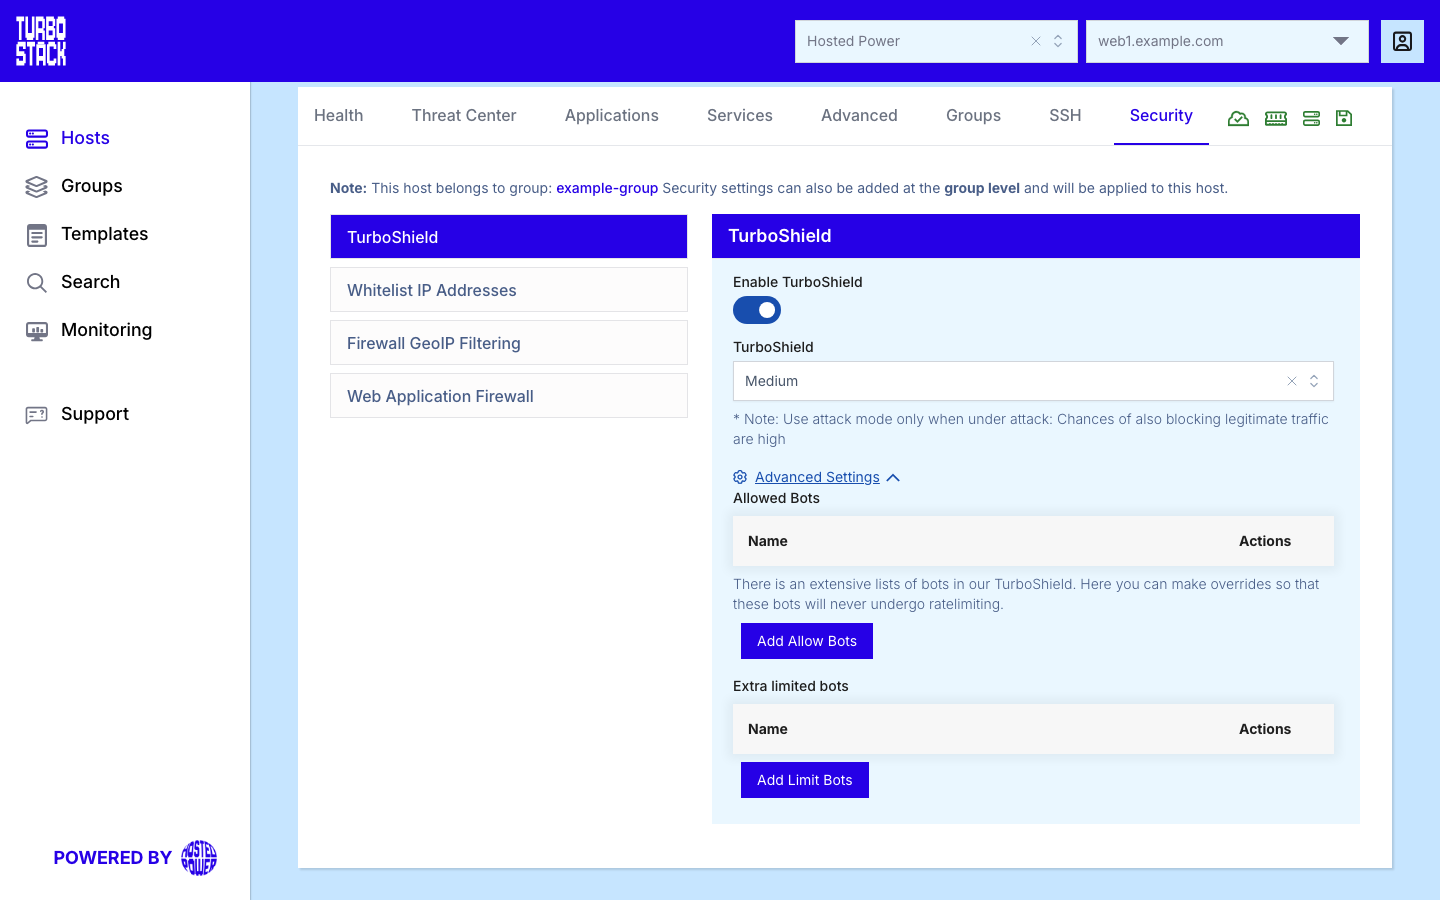Click the Name header in Allowed Bots table
This screenshot has height=900, width=1440.
pos(768,541)
